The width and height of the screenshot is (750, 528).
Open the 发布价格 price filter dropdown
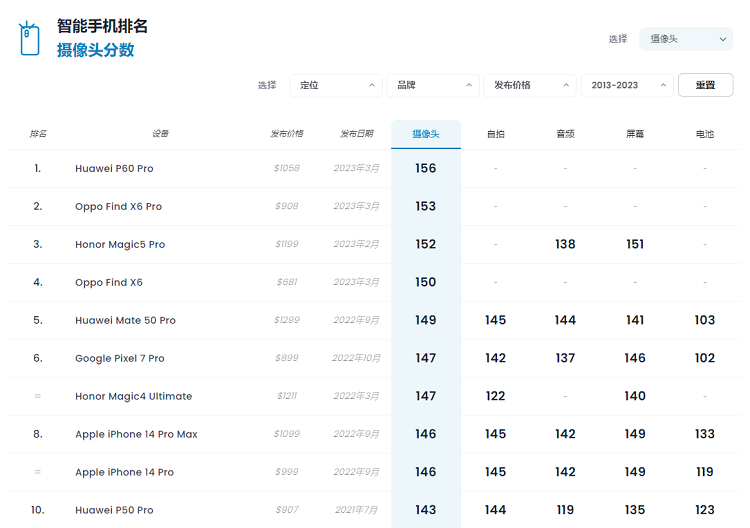(530, 86)
